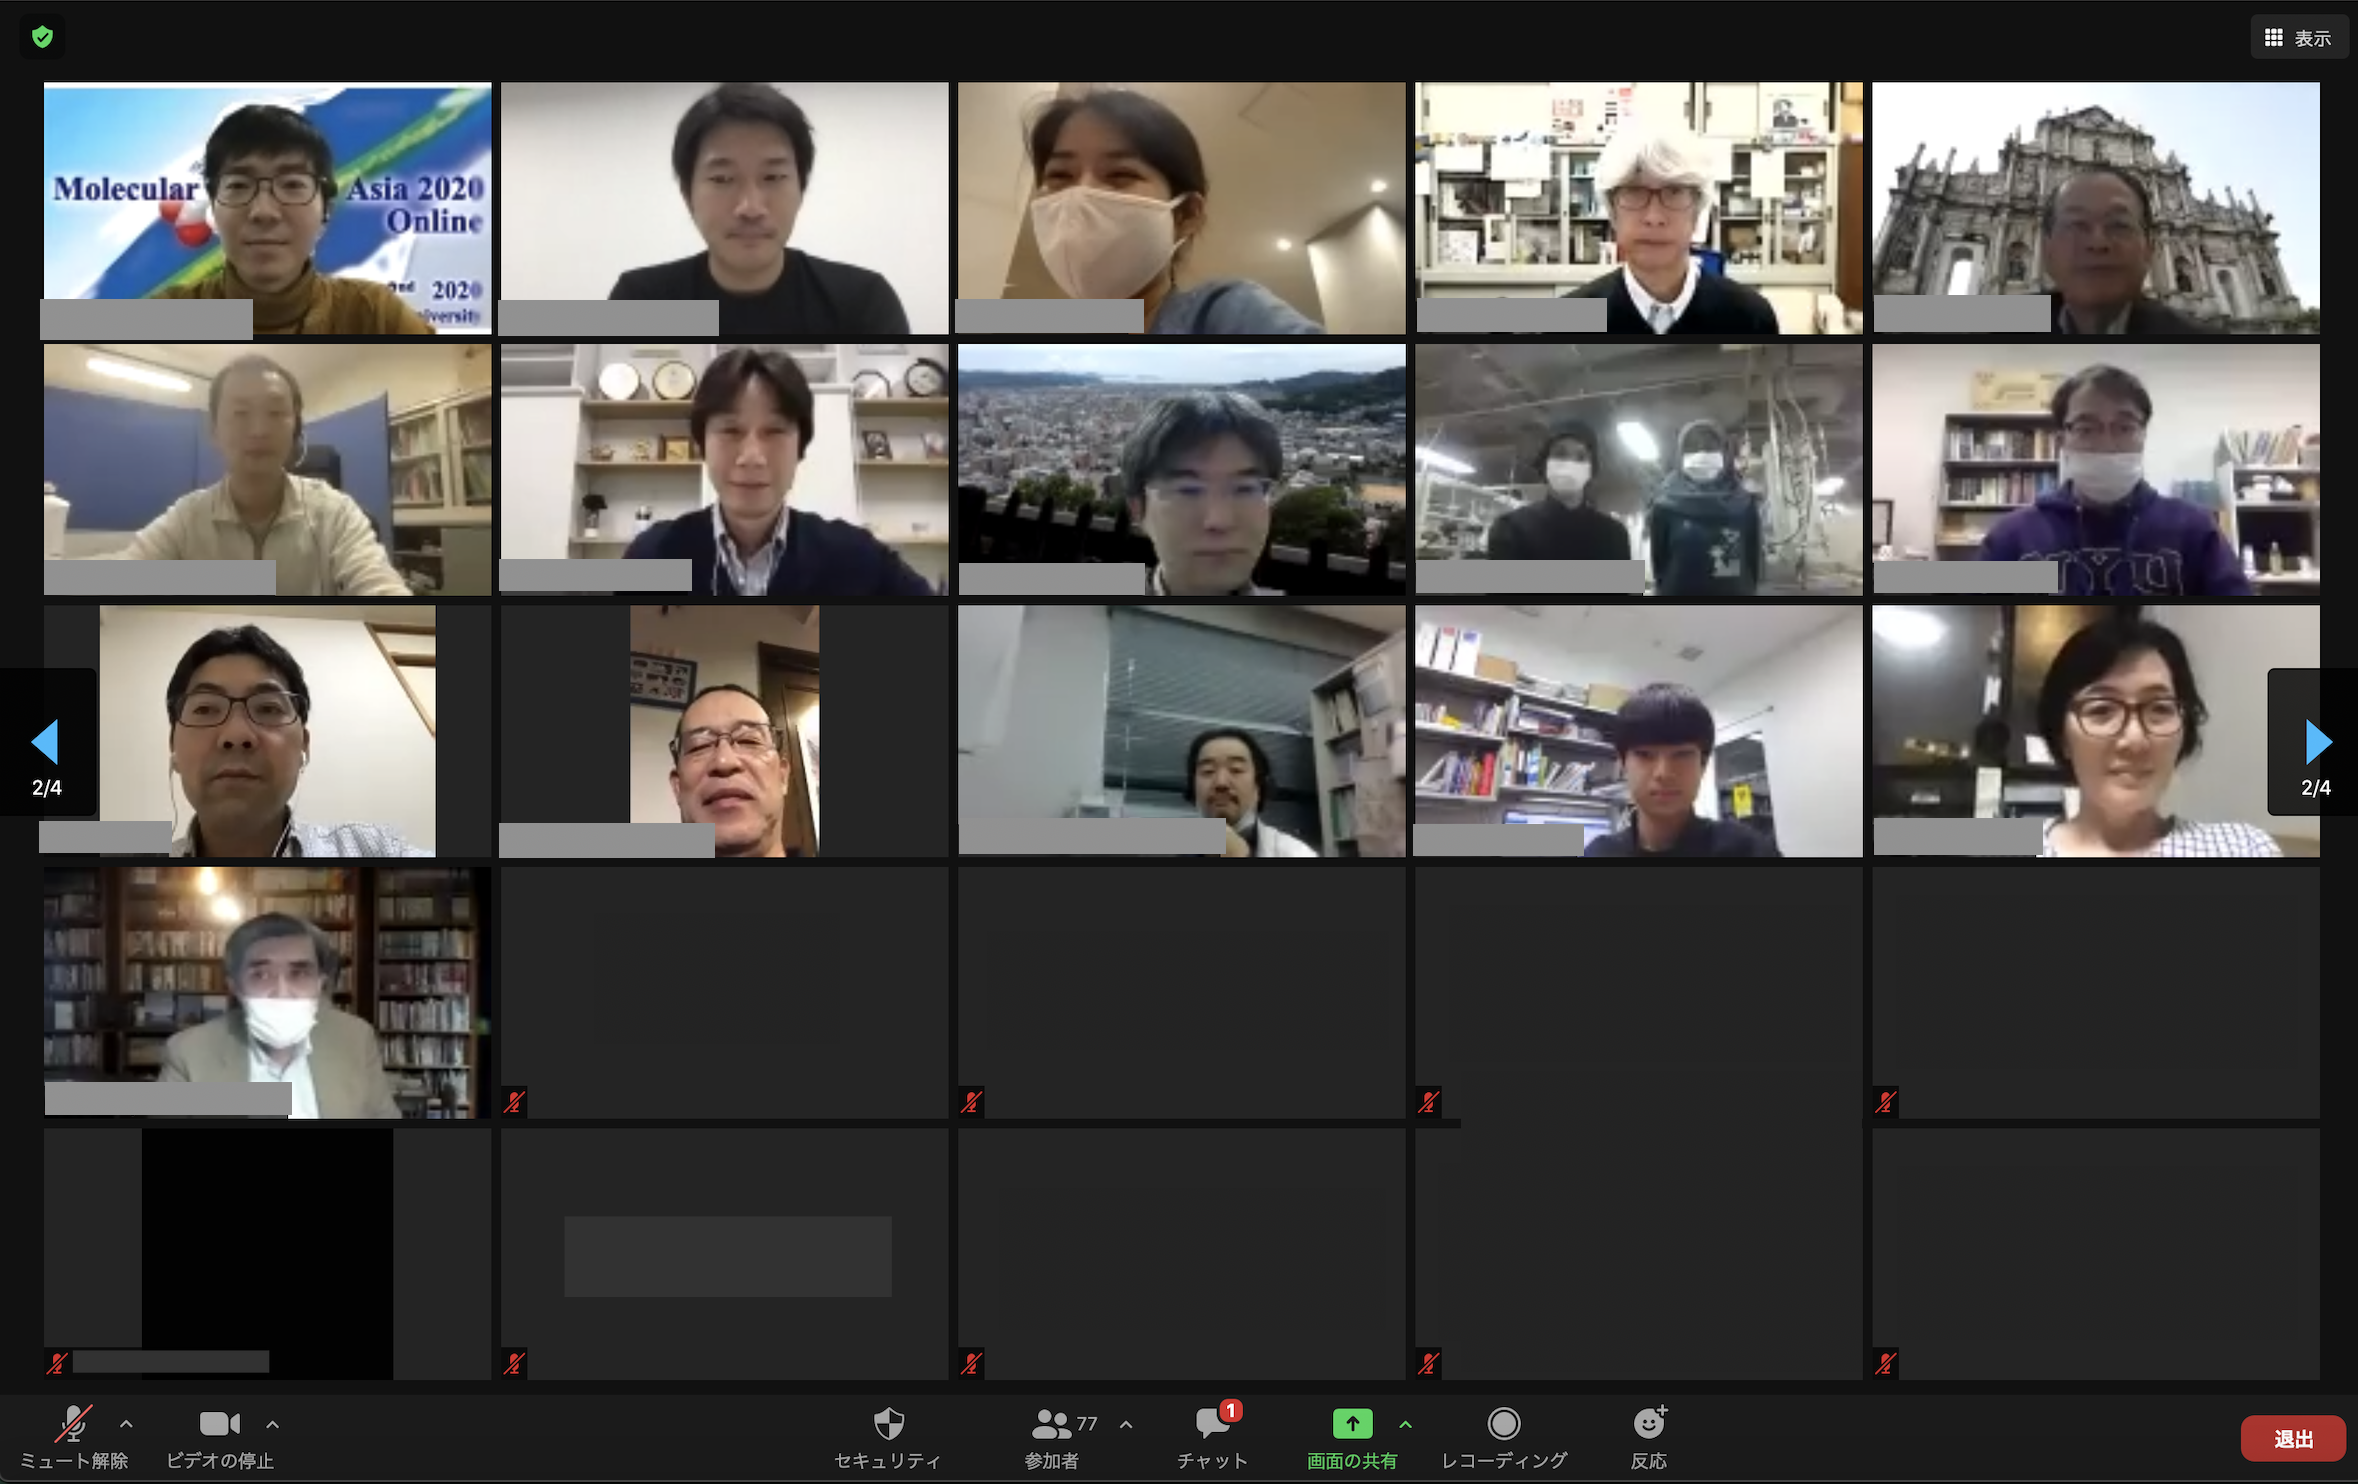Open the セキュリティ shield menu

[888, 1438]
